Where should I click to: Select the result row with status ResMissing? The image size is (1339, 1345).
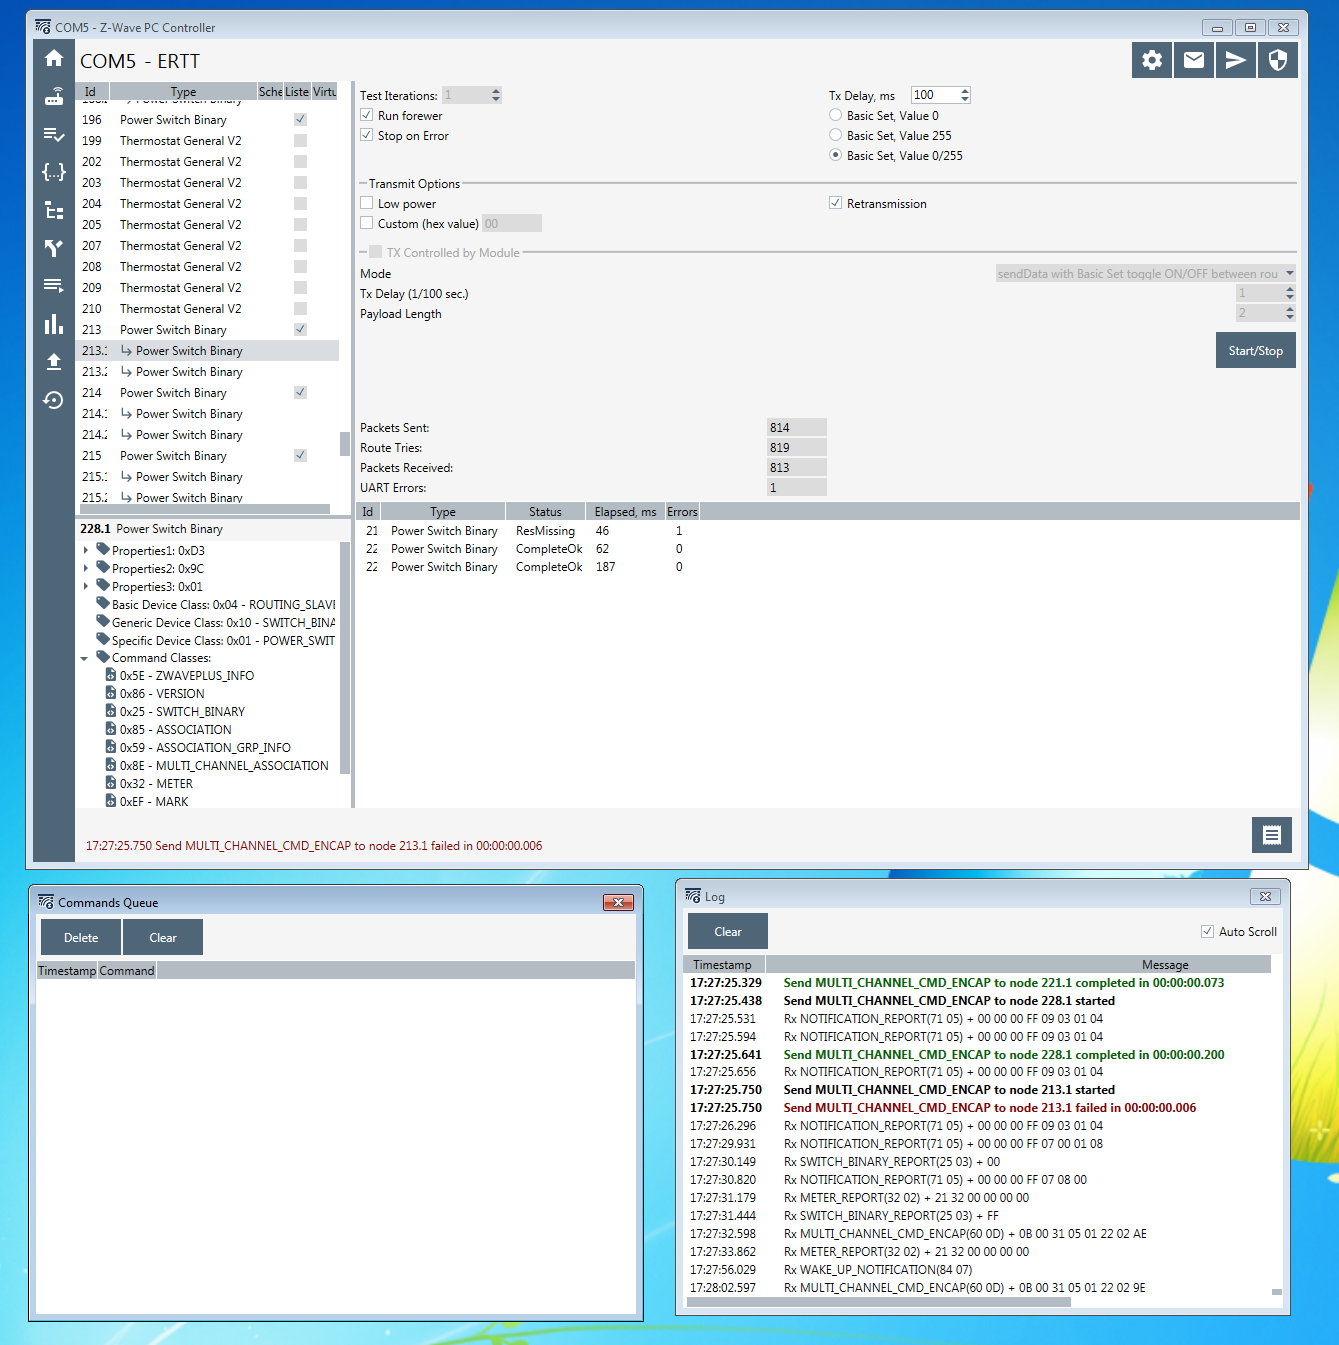point(528,530)
